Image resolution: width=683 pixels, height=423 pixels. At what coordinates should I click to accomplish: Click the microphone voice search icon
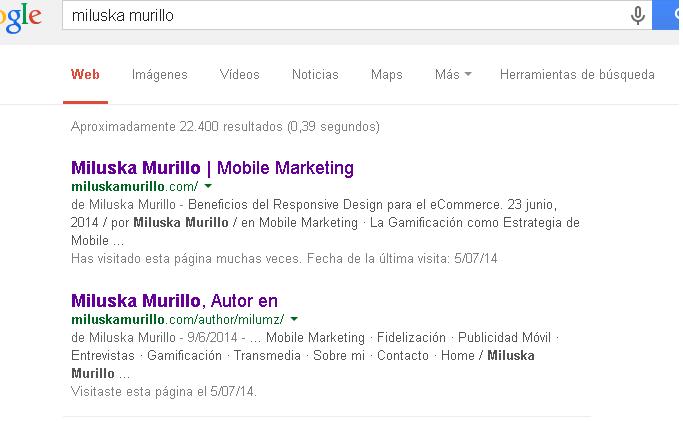pyautogui.click(x=637, y=16)
